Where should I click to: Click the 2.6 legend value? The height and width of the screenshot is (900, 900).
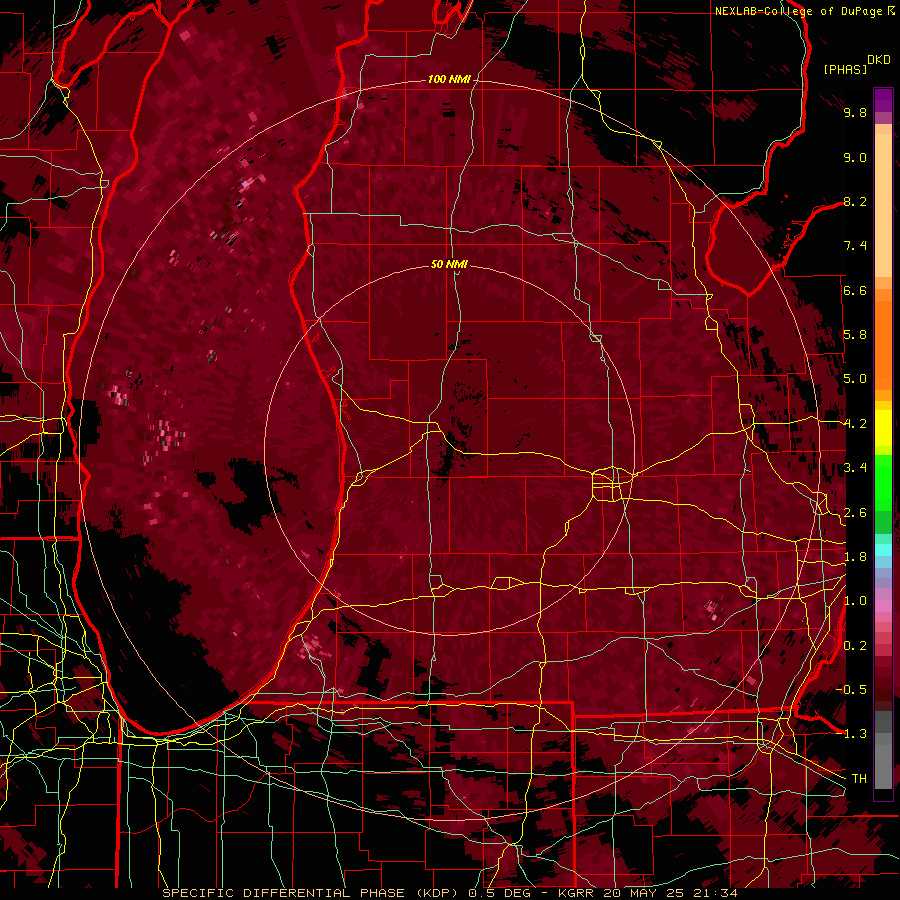click(x=855, y=513)
